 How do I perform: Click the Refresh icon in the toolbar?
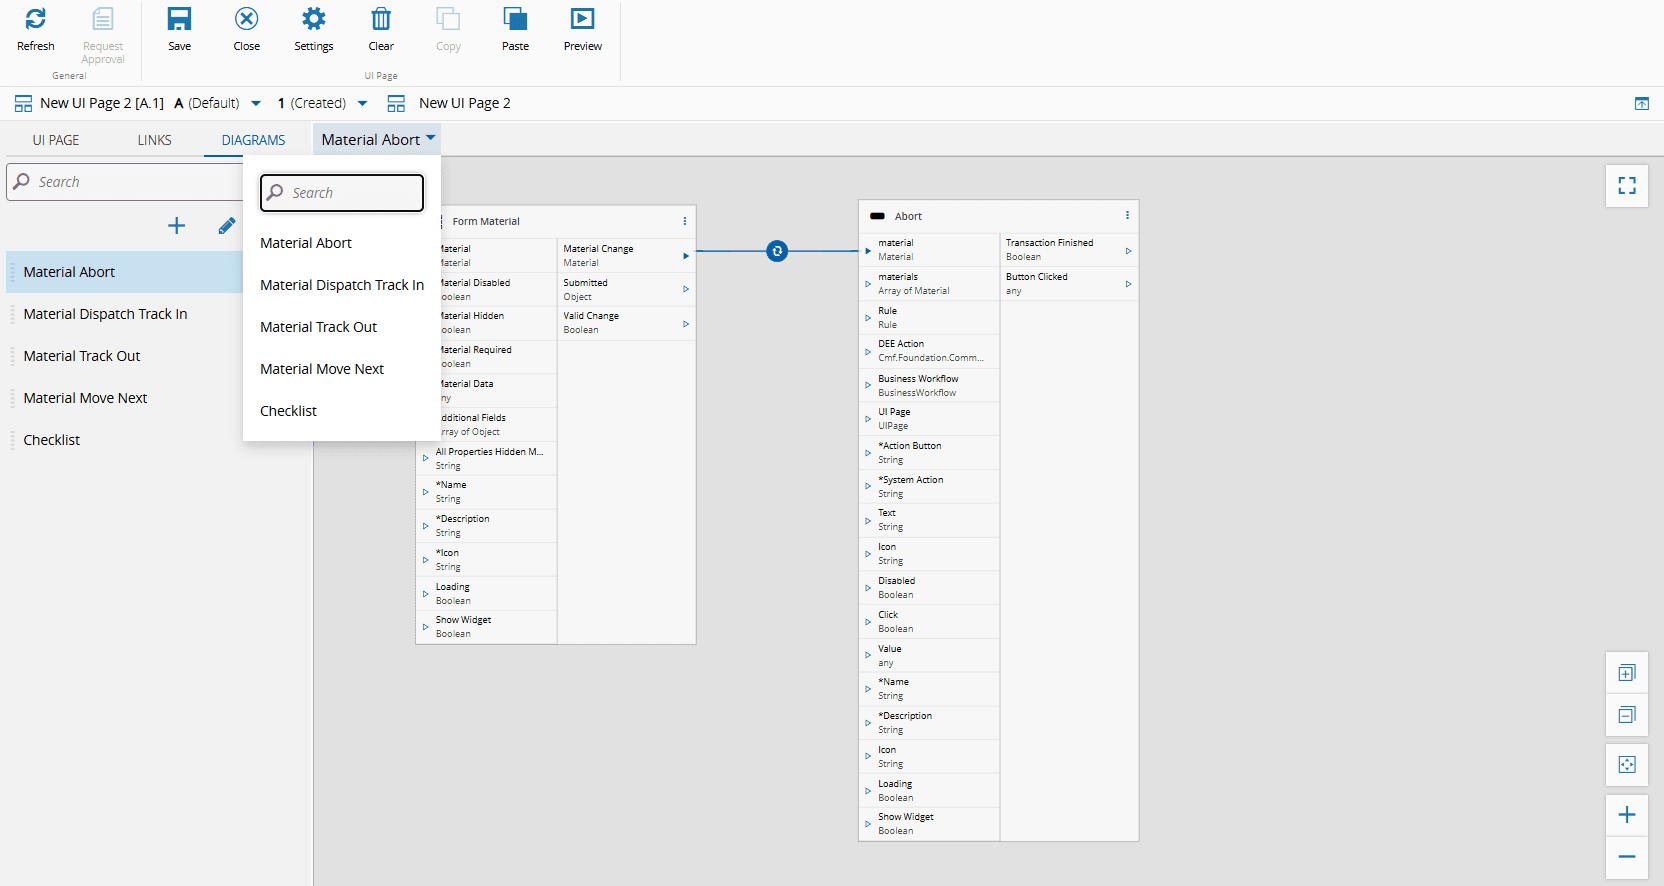click(x=36, y=20)
